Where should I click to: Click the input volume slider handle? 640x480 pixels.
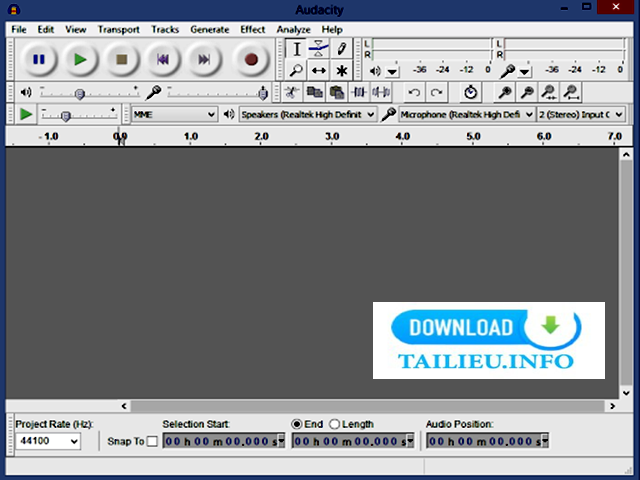[263, 94]
